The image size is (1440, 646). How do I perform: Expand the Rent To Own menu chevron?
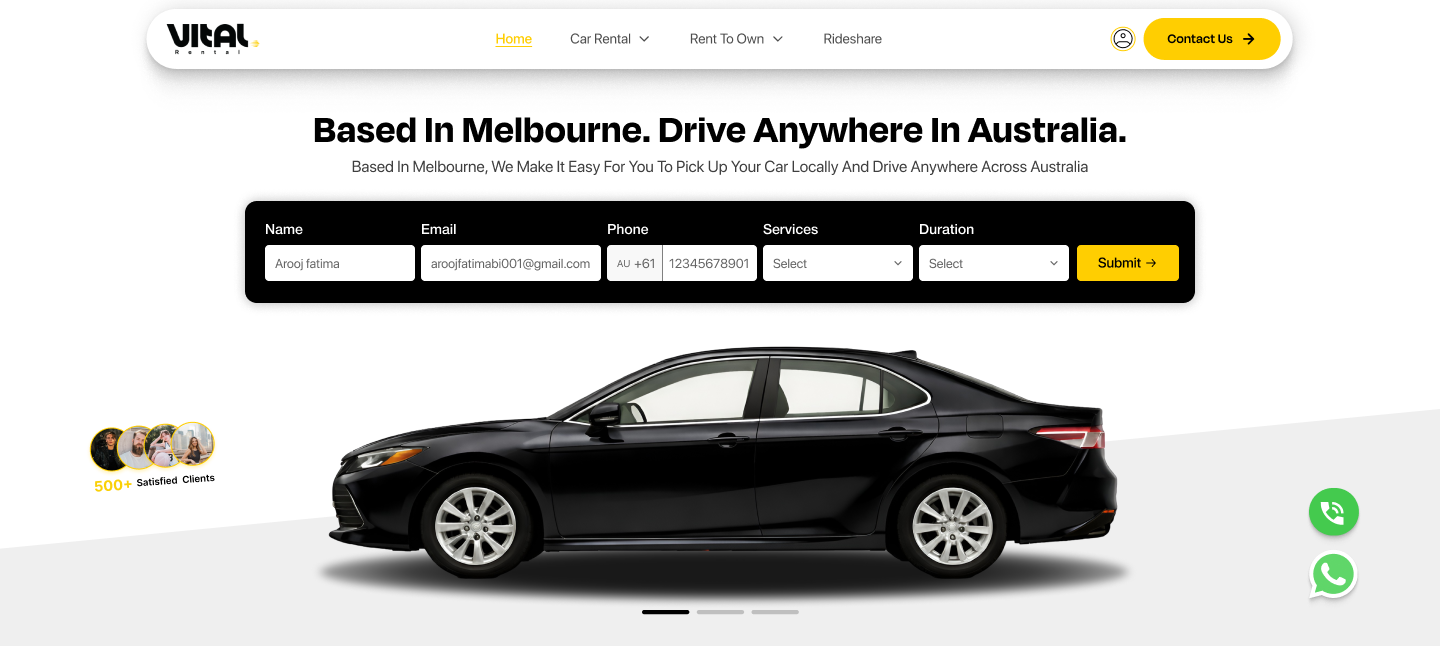[778, 39]
